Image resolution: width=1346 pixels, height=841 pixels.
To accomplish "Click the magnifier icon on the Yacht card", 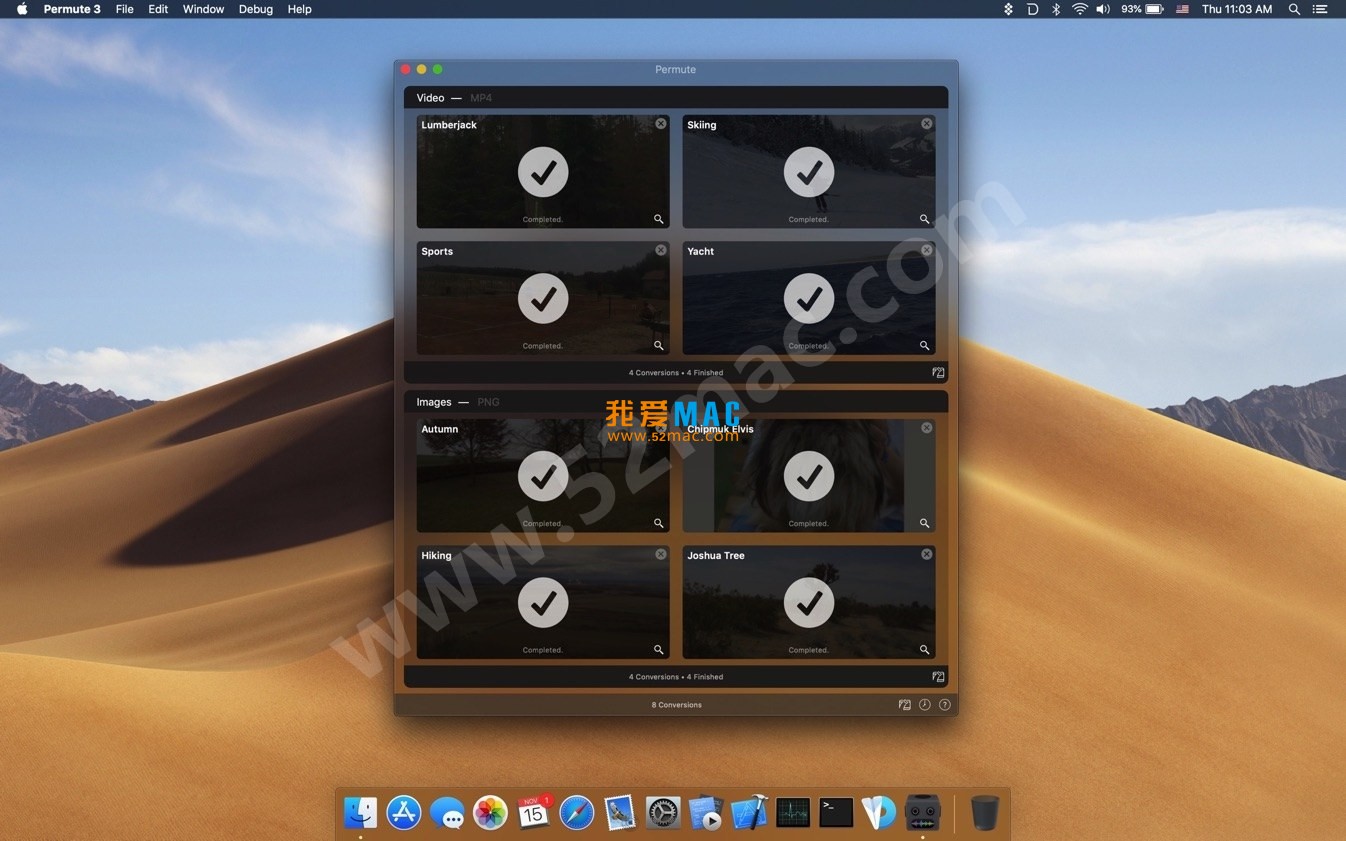I will coord(925,345).
